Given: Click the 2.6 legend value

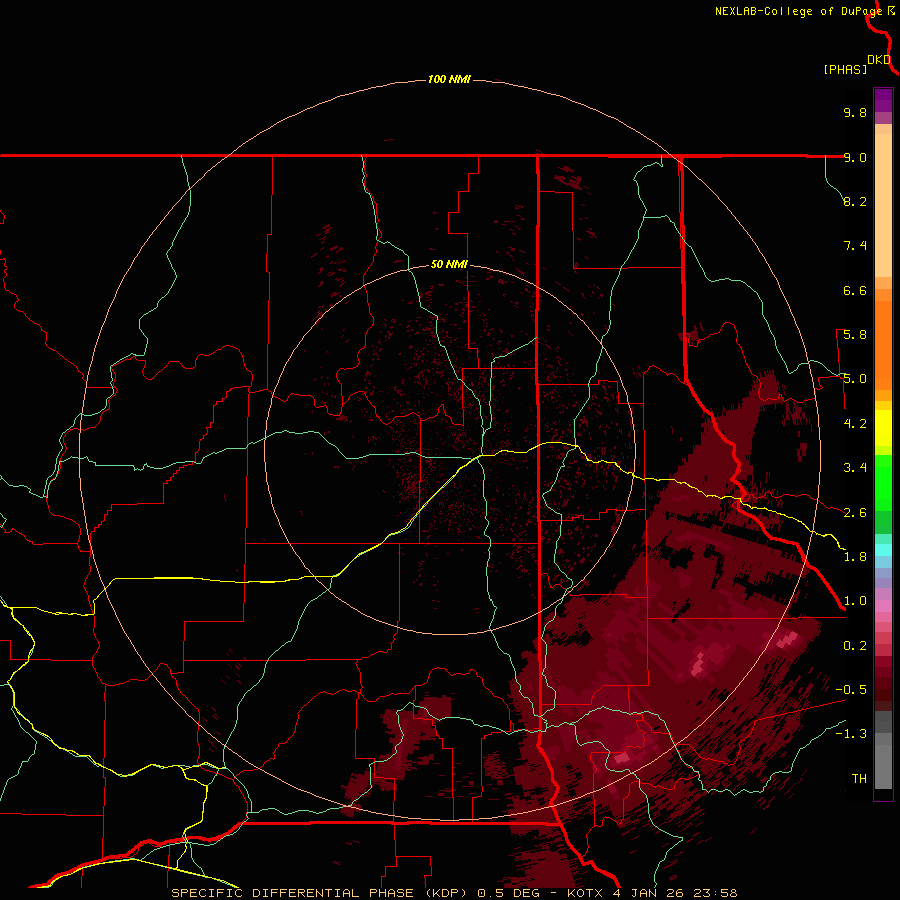Looking at the screenshot, I should (x=855, y=513).
